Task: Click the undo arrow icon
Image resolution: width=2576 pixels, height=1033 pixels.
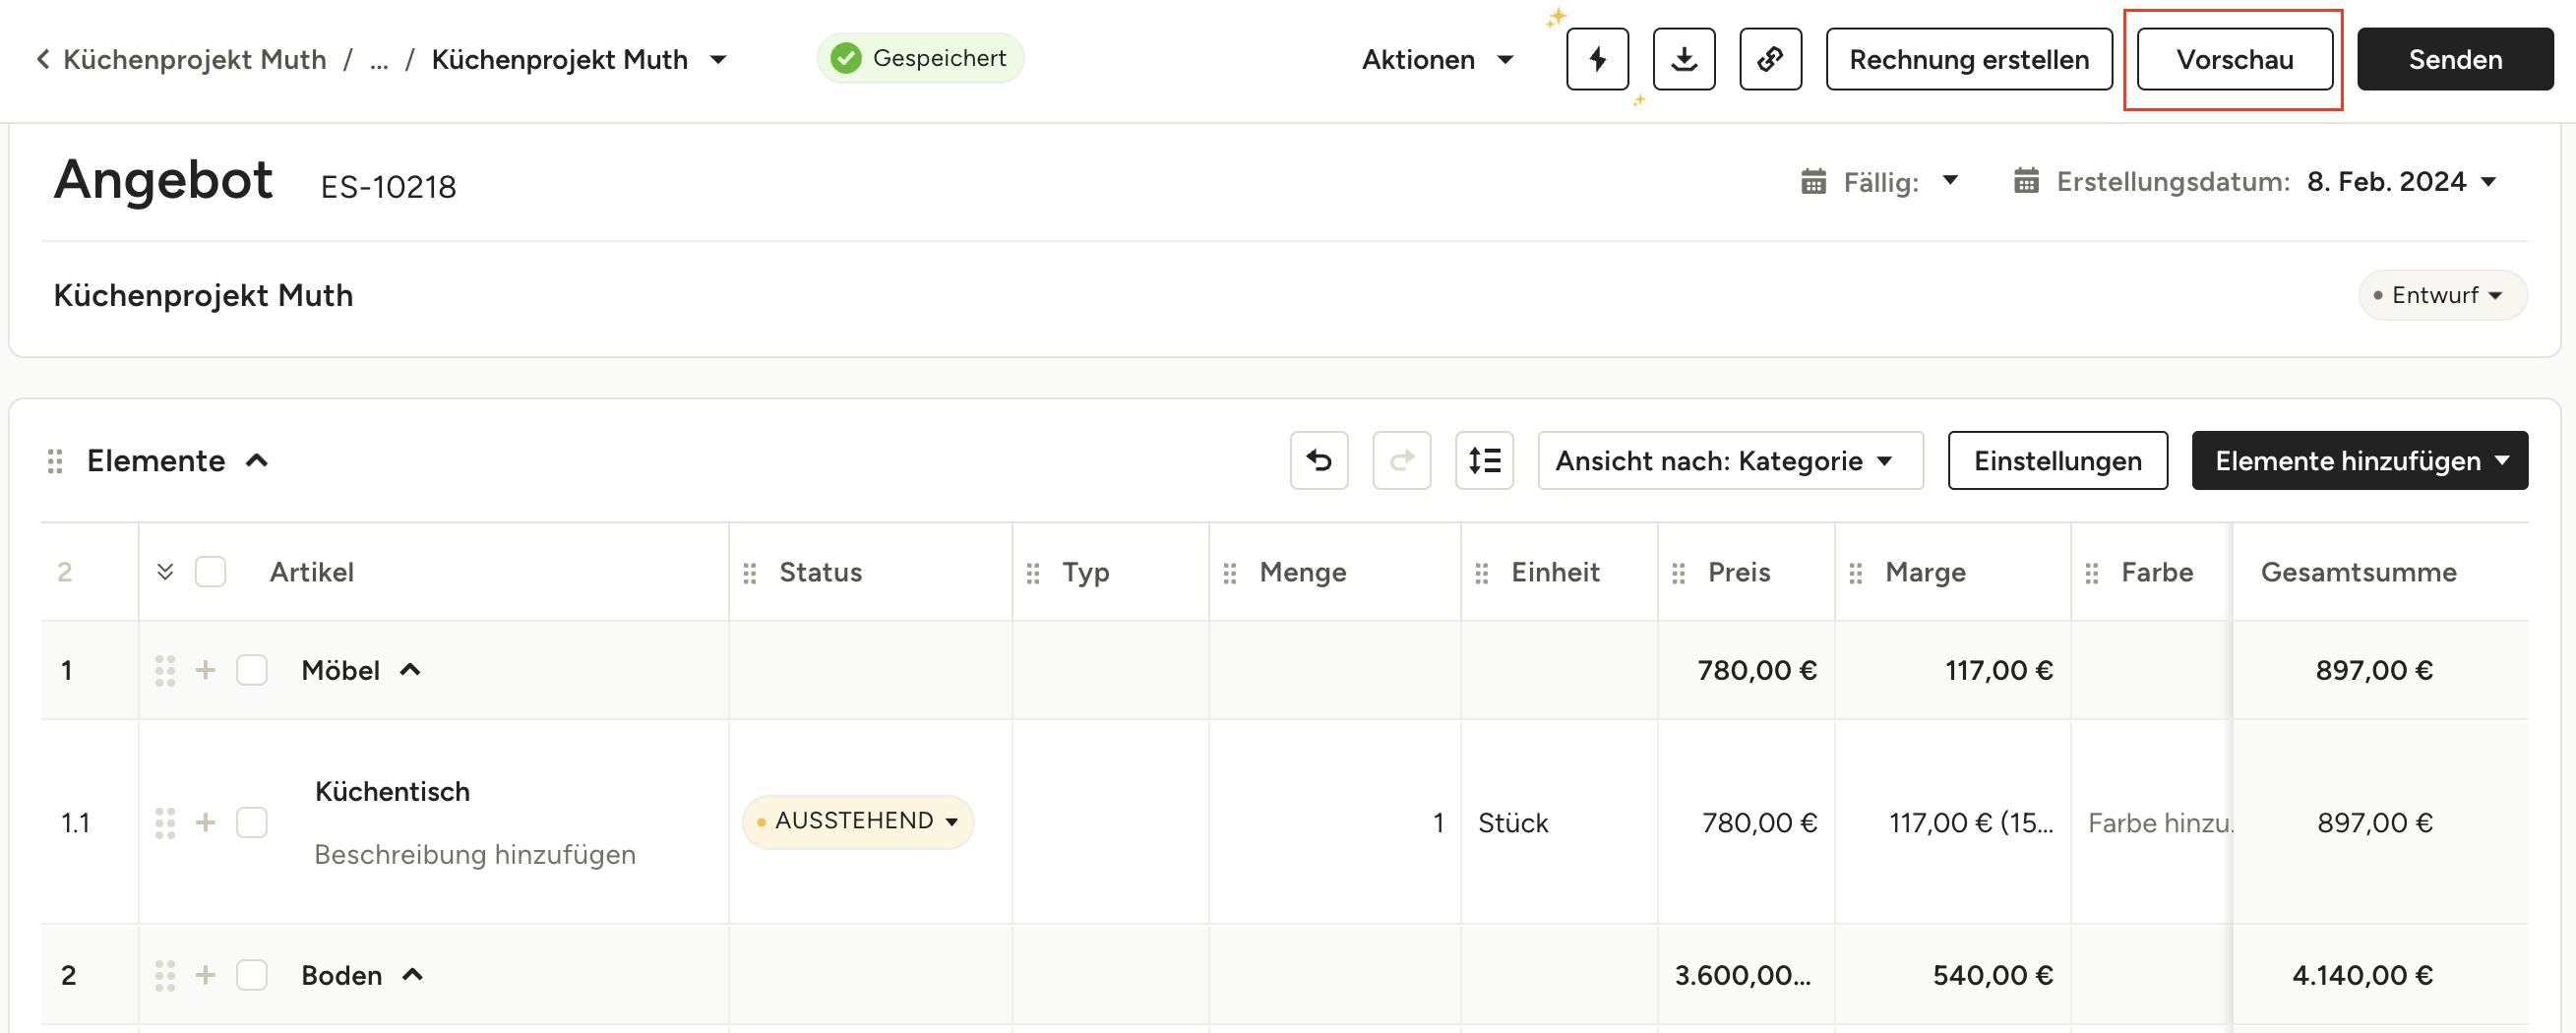Action: point(1319,460)
